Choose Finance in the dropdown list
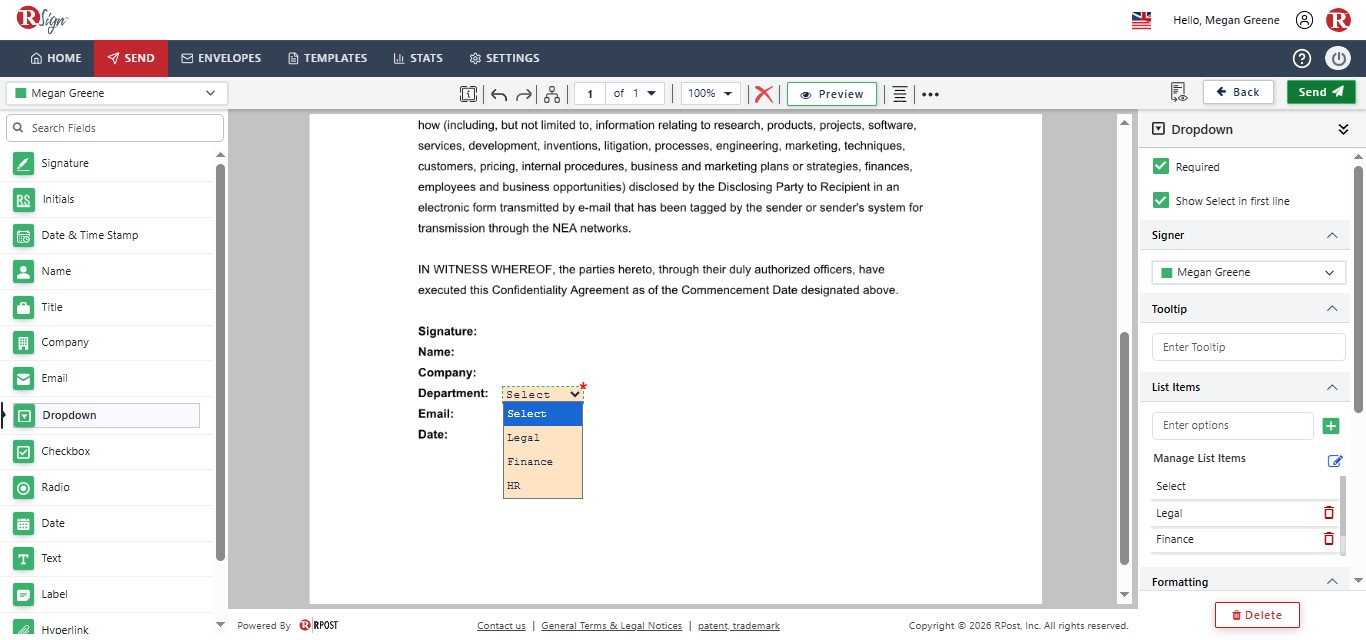Screen dimensions: 1366x640 tap(543, 462)
